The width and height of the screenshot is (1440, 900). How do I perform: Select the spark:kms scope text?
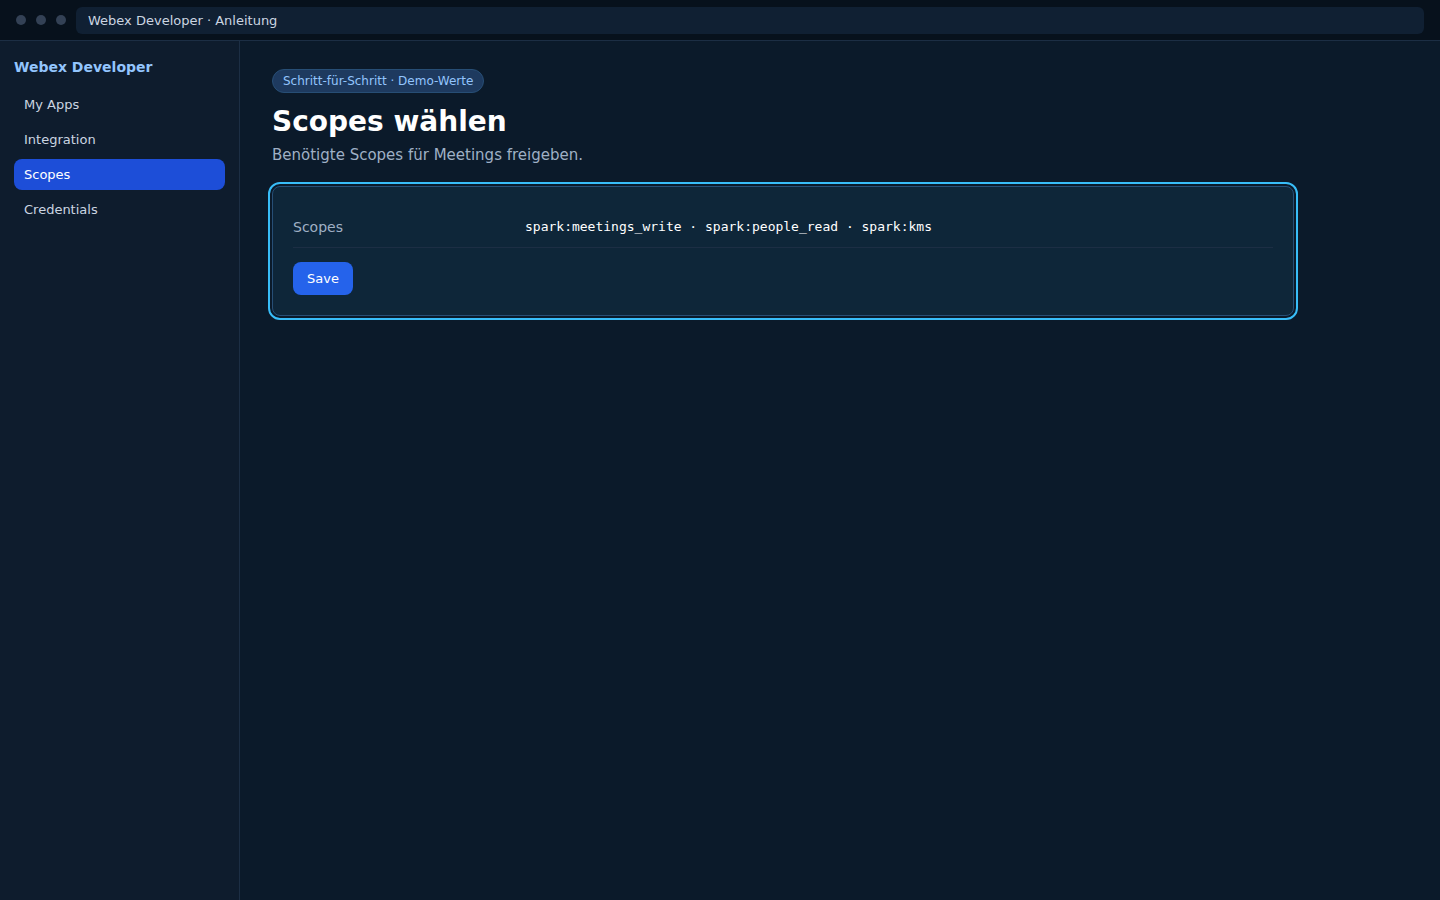[897, 227]
